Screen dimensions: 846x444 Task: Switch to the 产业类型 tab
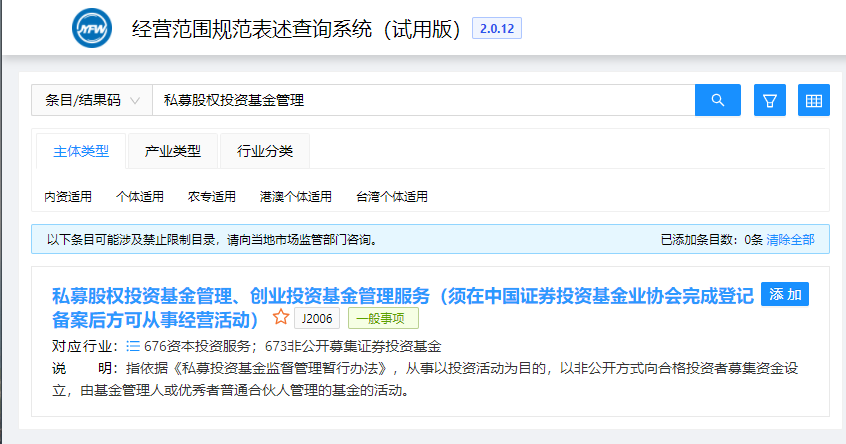pos(173,151)
